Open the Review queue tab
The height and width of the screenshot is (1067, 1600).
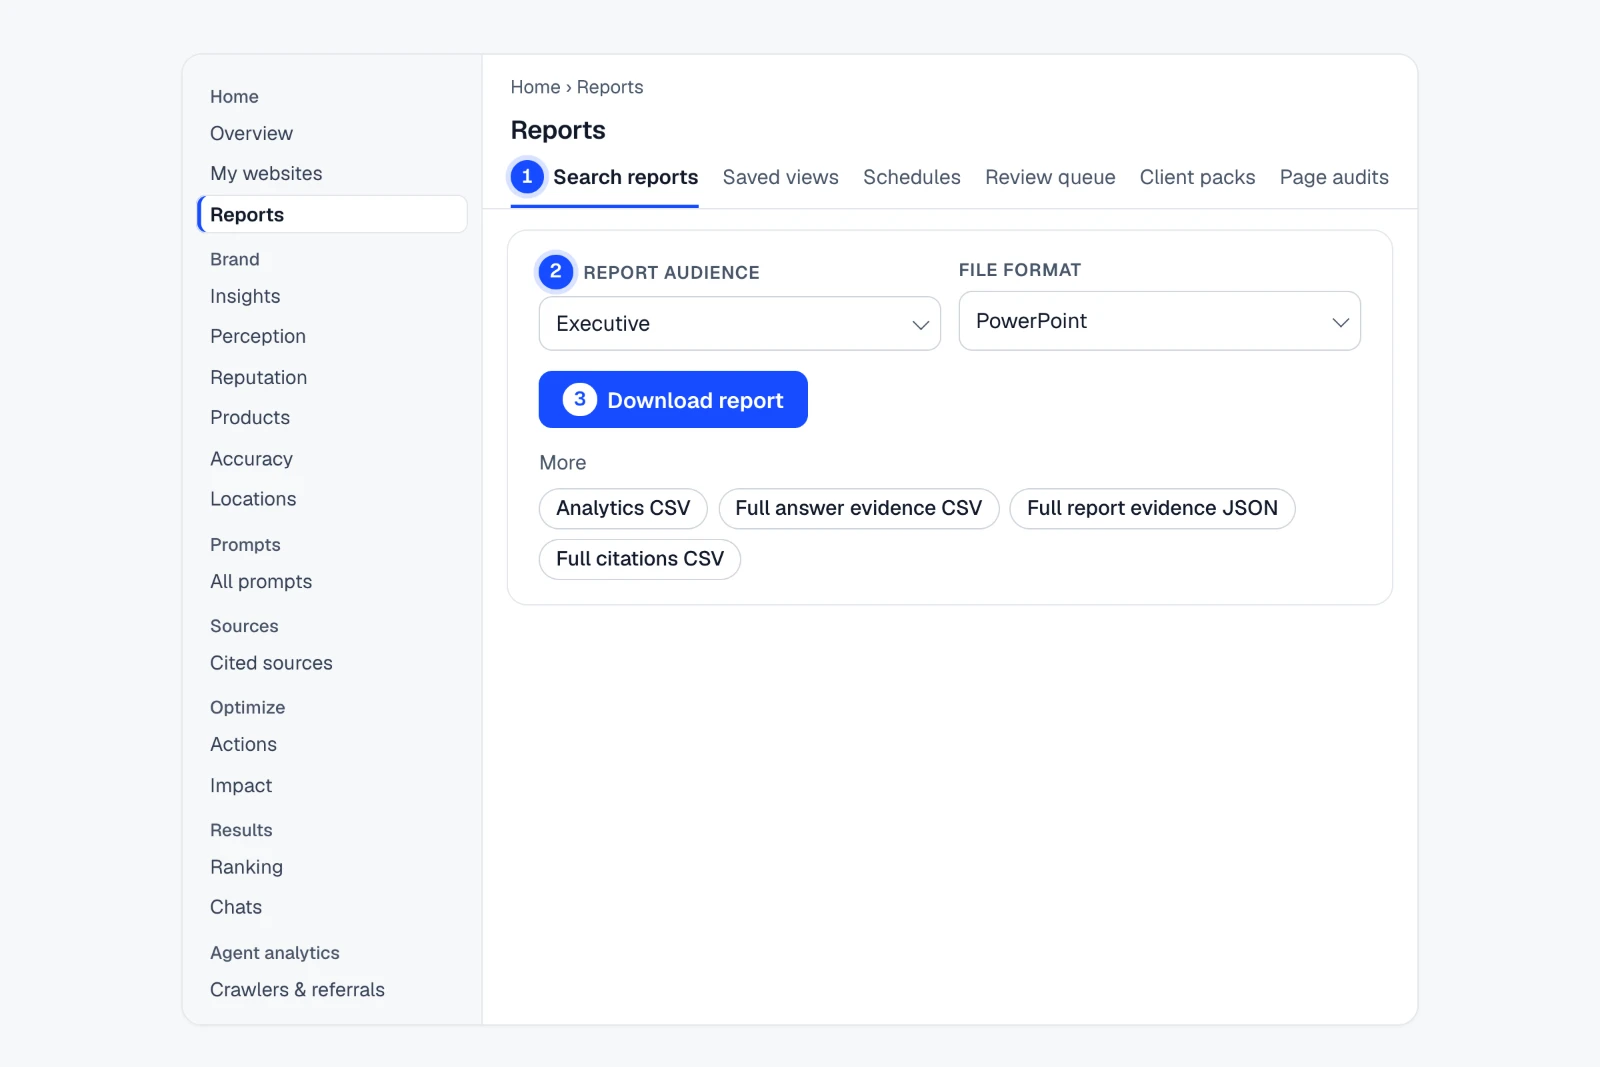1050,177
